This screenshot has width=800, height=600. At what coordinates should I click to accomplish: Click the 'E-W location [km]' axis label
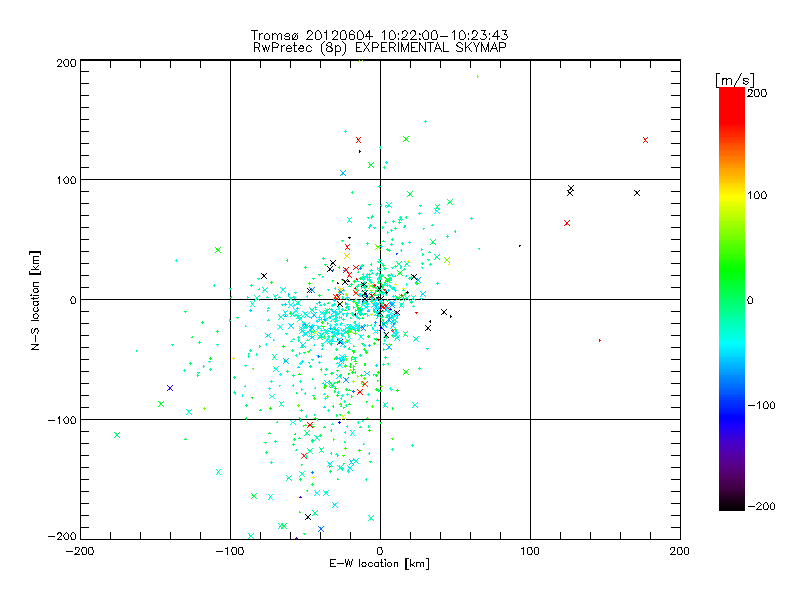pos(379,563)
